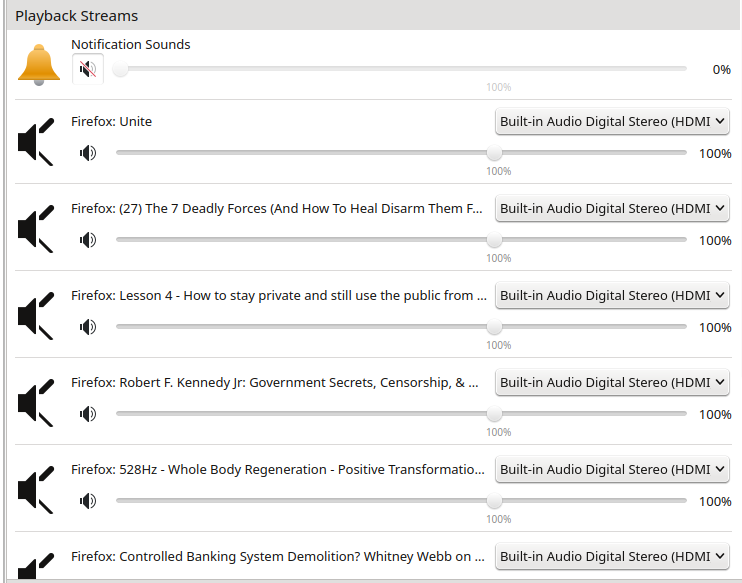The width and height of the screenshot is (742, 583).
Task: Click the large speaker icon beside Robert F. Kennedy
Action: tap(36, 403)
